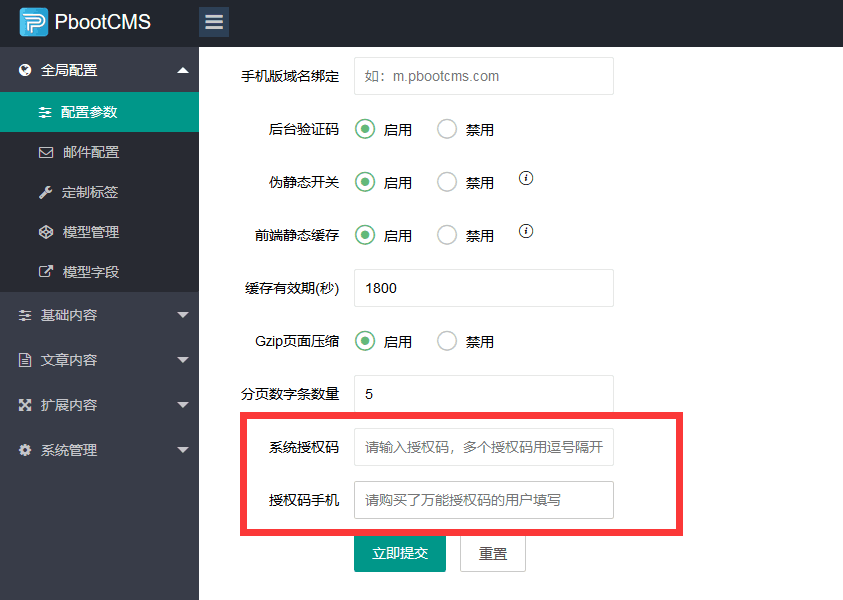Click the 重置 reset button
The image size is (843, 600).
tap(492, 552)
